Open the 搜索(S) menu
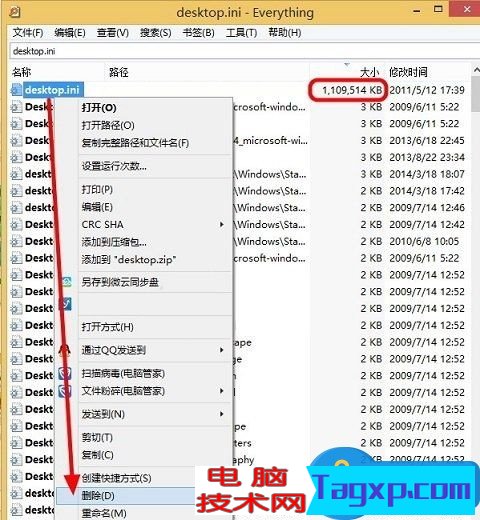Viewport: 480px width, 520px height. (x=156, y=33)
